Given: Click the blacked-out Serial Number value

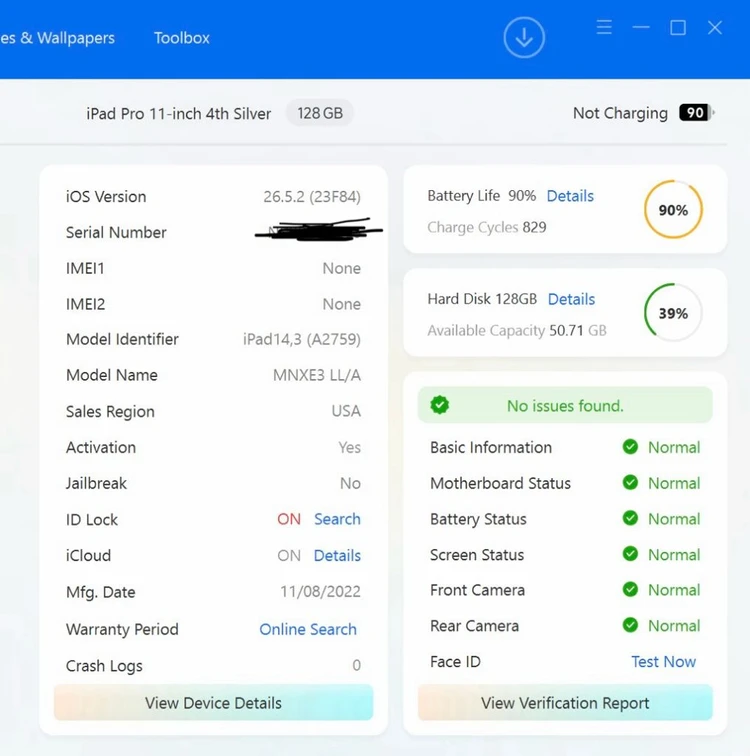Looking at the screenshot, I should tap(319, 230).
